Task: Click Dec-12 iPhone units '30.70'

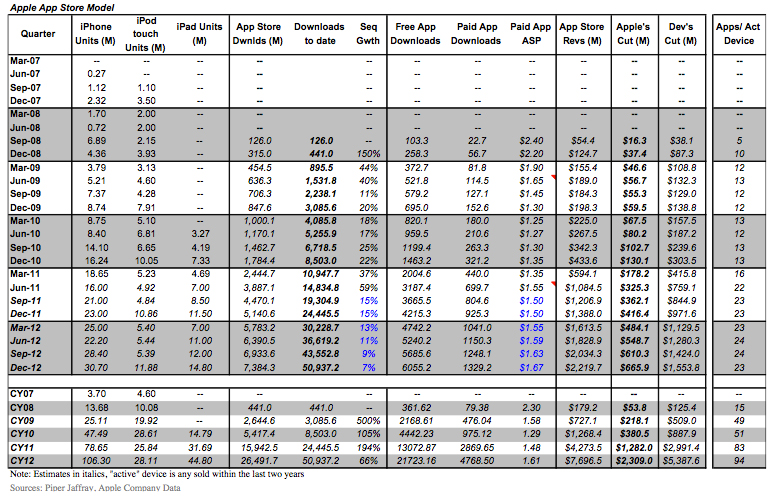Action: click(x=96, y=368)
